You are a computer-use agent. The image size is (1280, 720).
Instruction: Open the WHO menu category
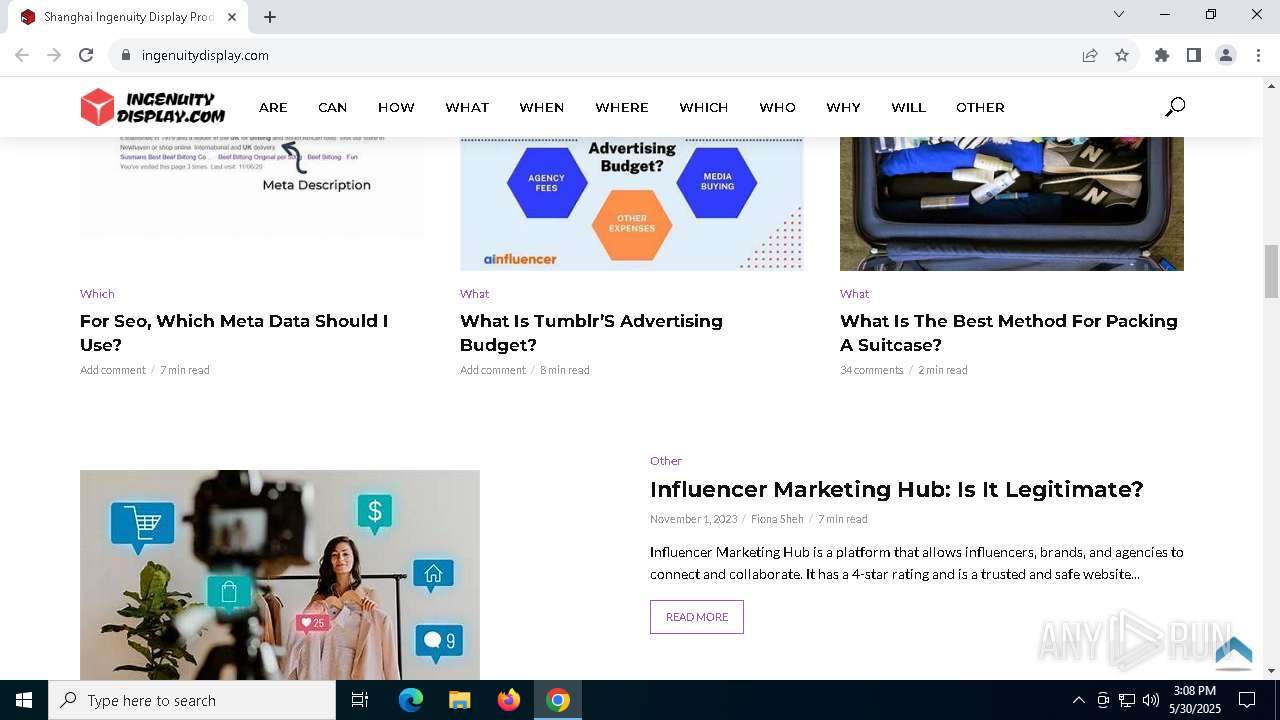(x=777, y=107)
